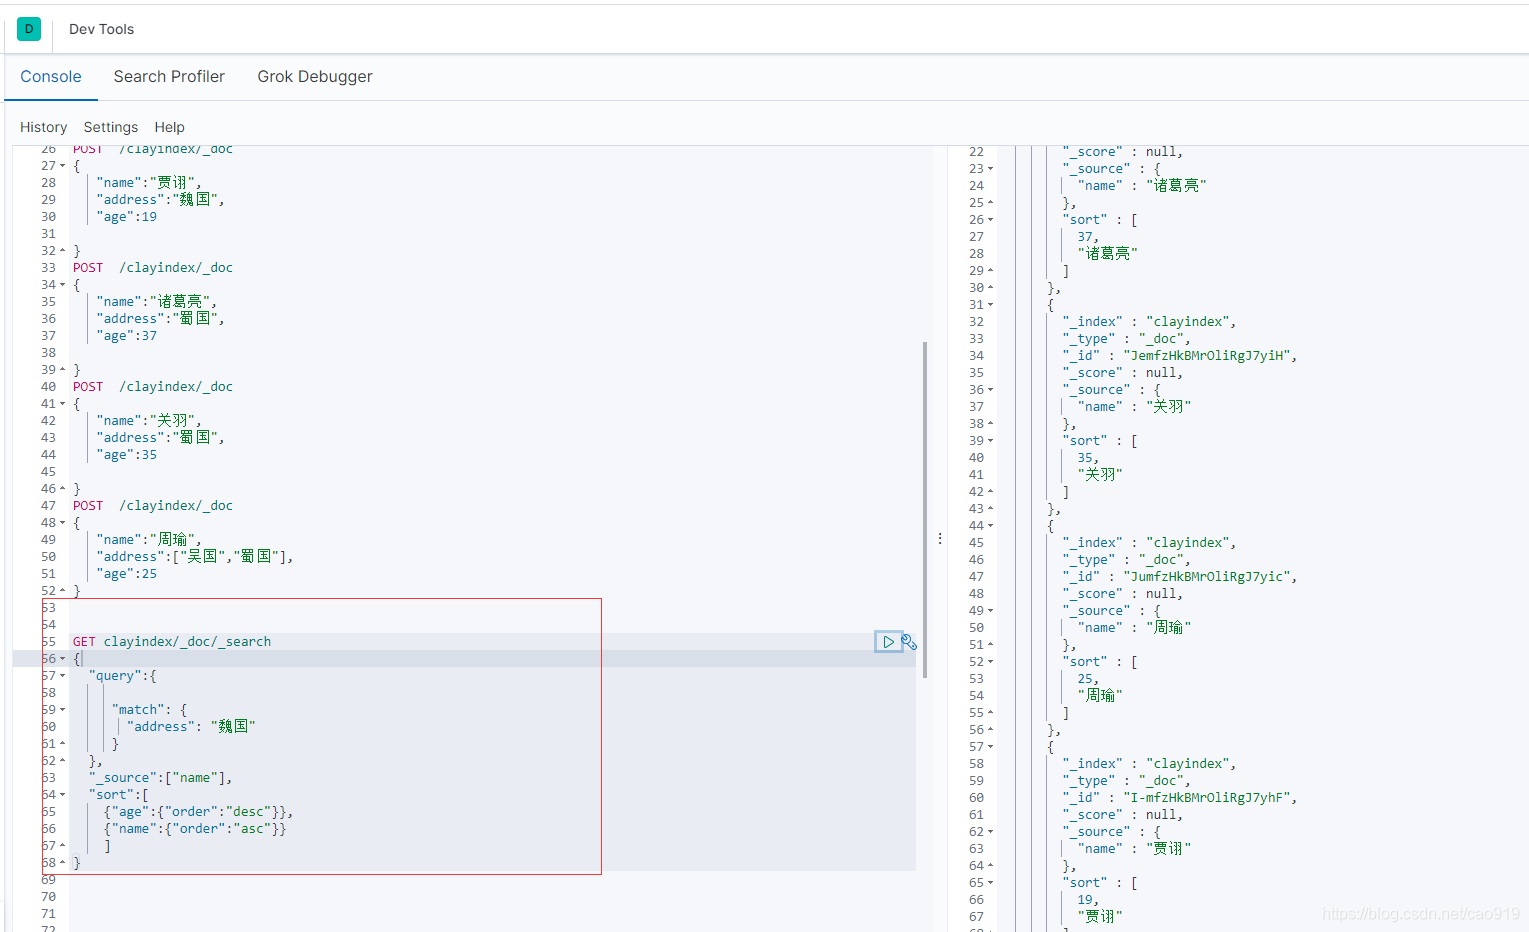Open the History menu

point(44,127)
